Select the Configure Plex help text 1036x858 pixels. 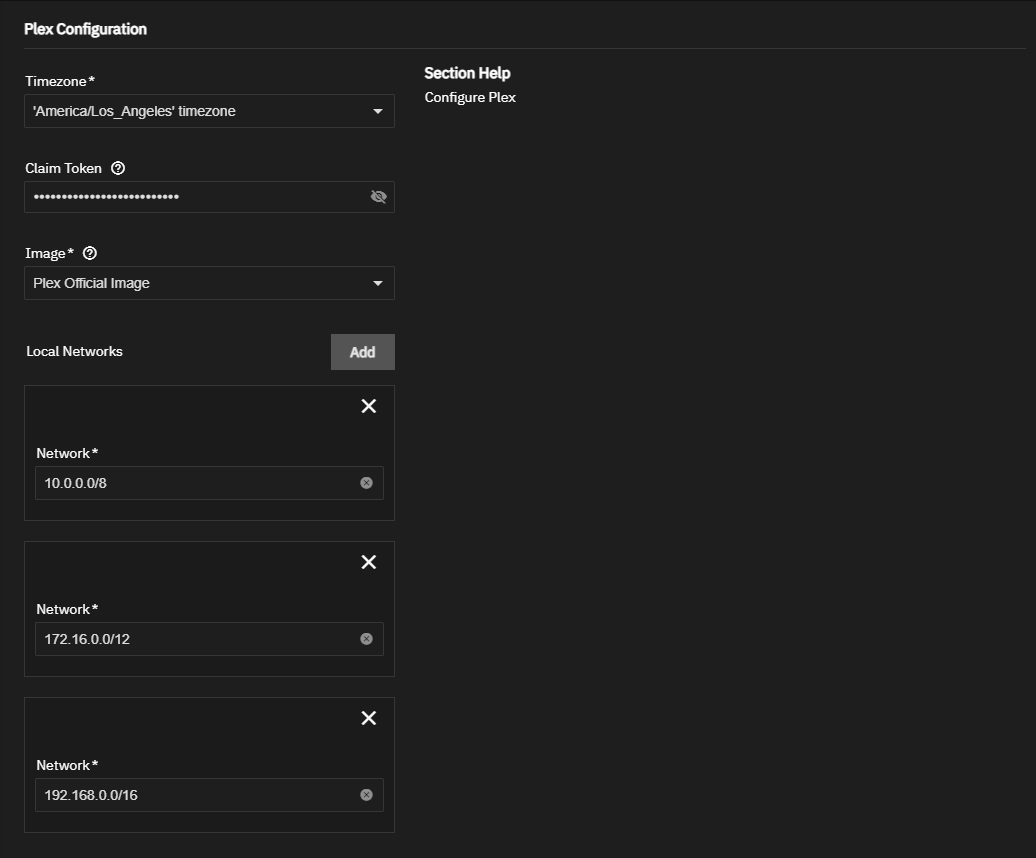(470, 97)
